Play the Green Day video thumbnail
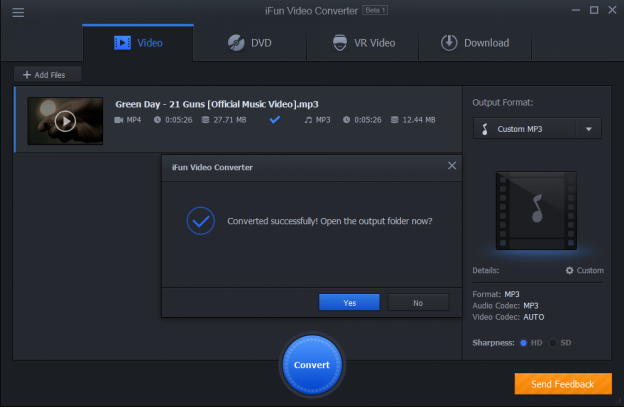 (65, 121)
